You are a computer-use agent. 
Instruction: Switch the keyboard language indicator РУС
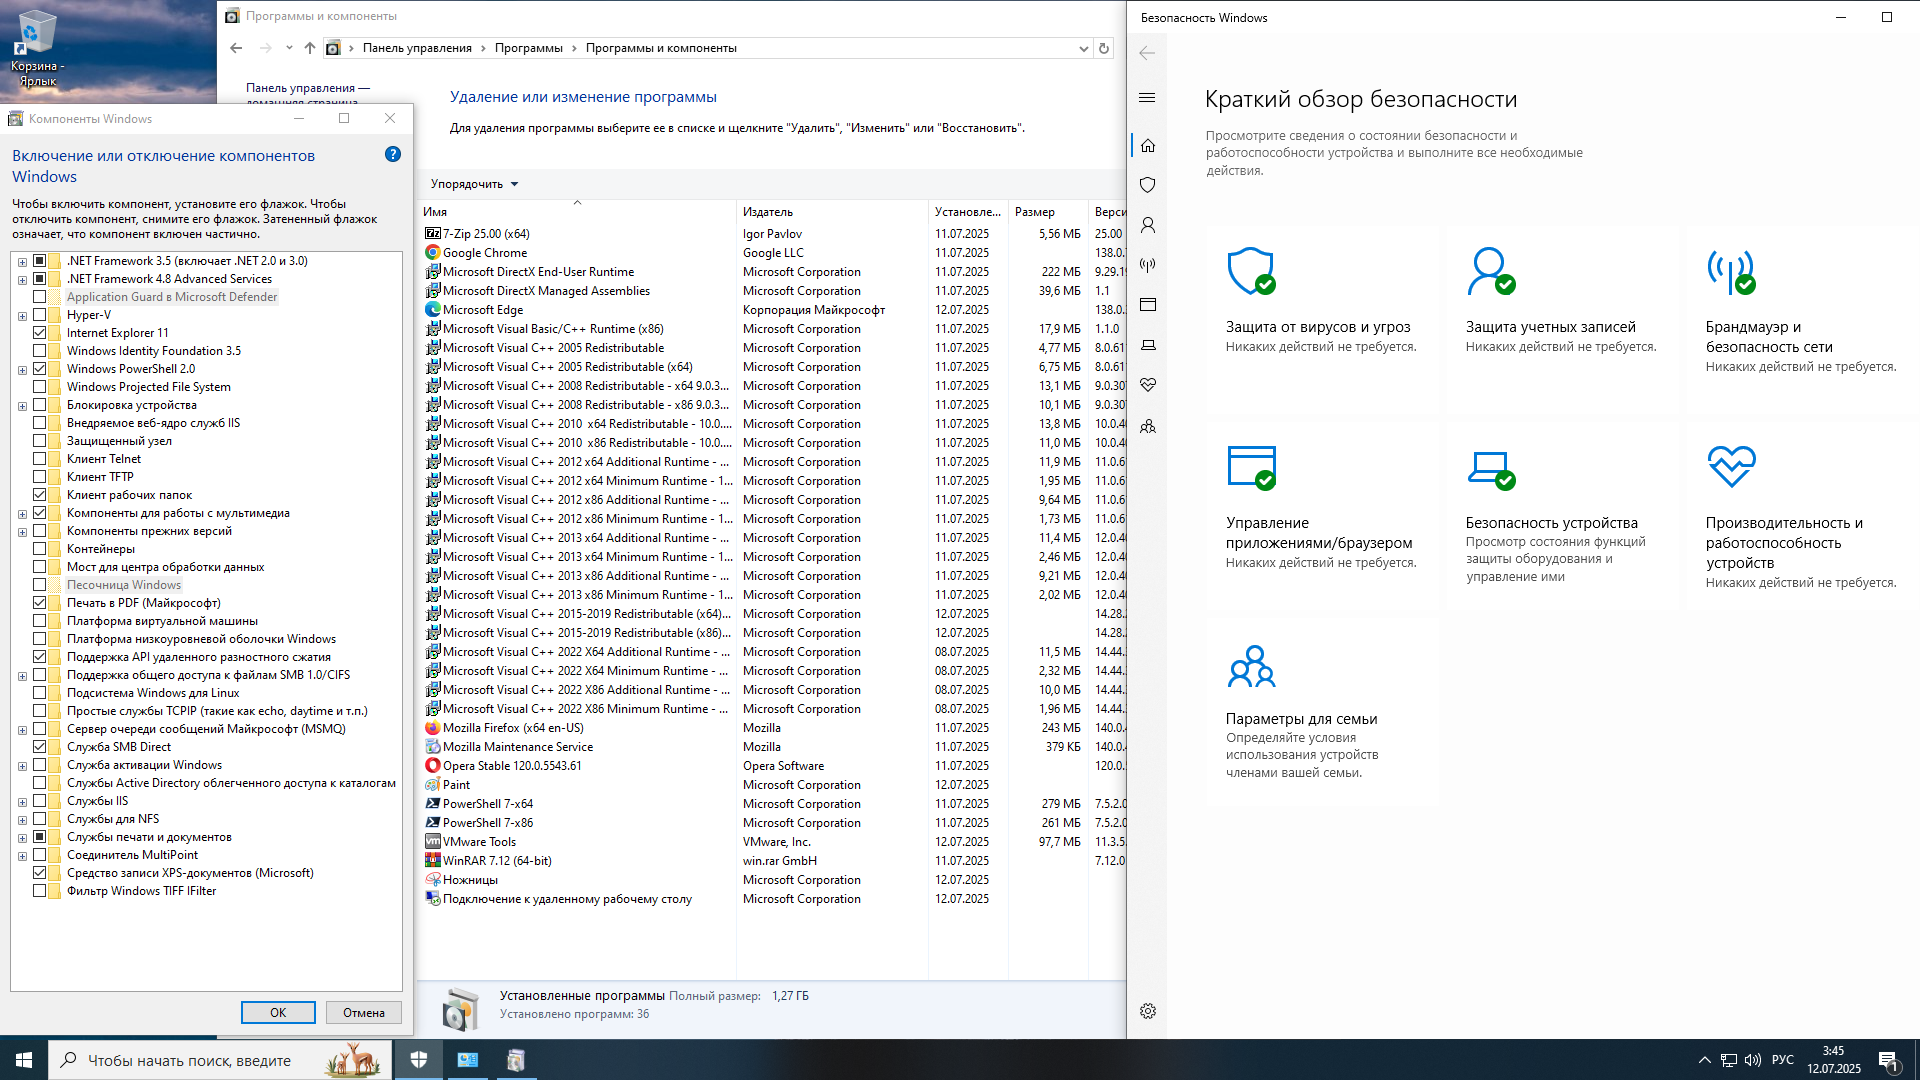tap(1783, 1060)
